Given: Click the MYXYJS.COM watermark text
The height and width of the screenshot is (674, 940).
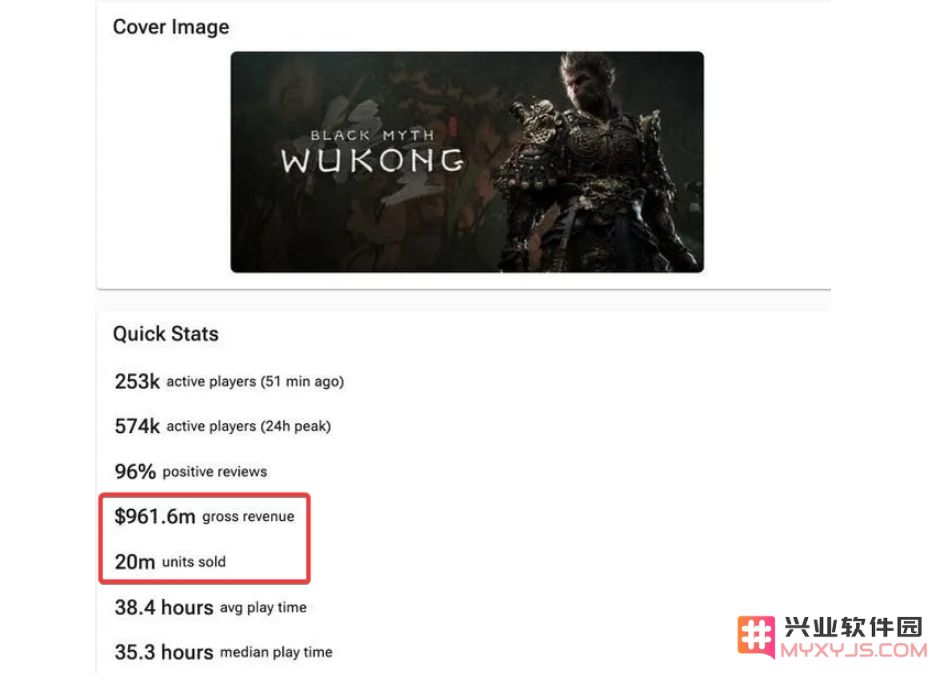Looking at the screenshot, I should 854,650.
